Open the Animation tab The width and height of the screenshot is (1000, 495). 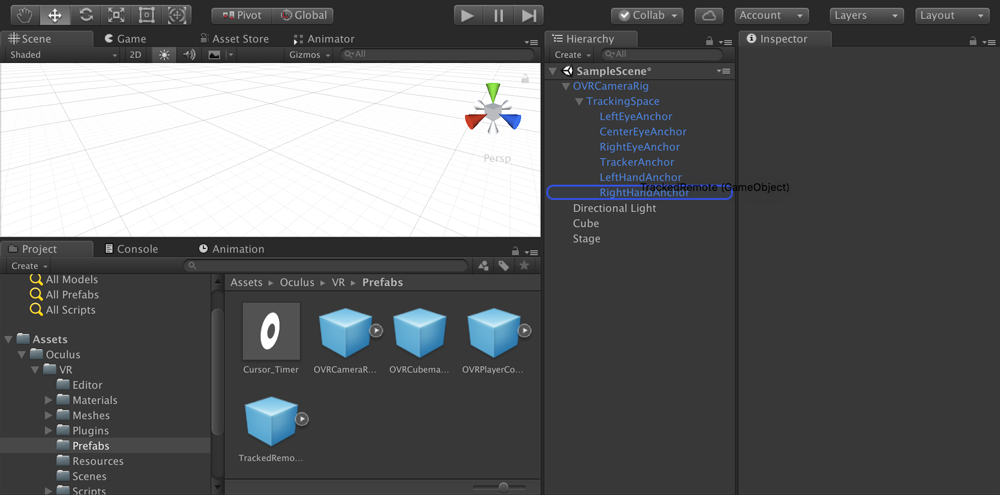click(231, 249)
